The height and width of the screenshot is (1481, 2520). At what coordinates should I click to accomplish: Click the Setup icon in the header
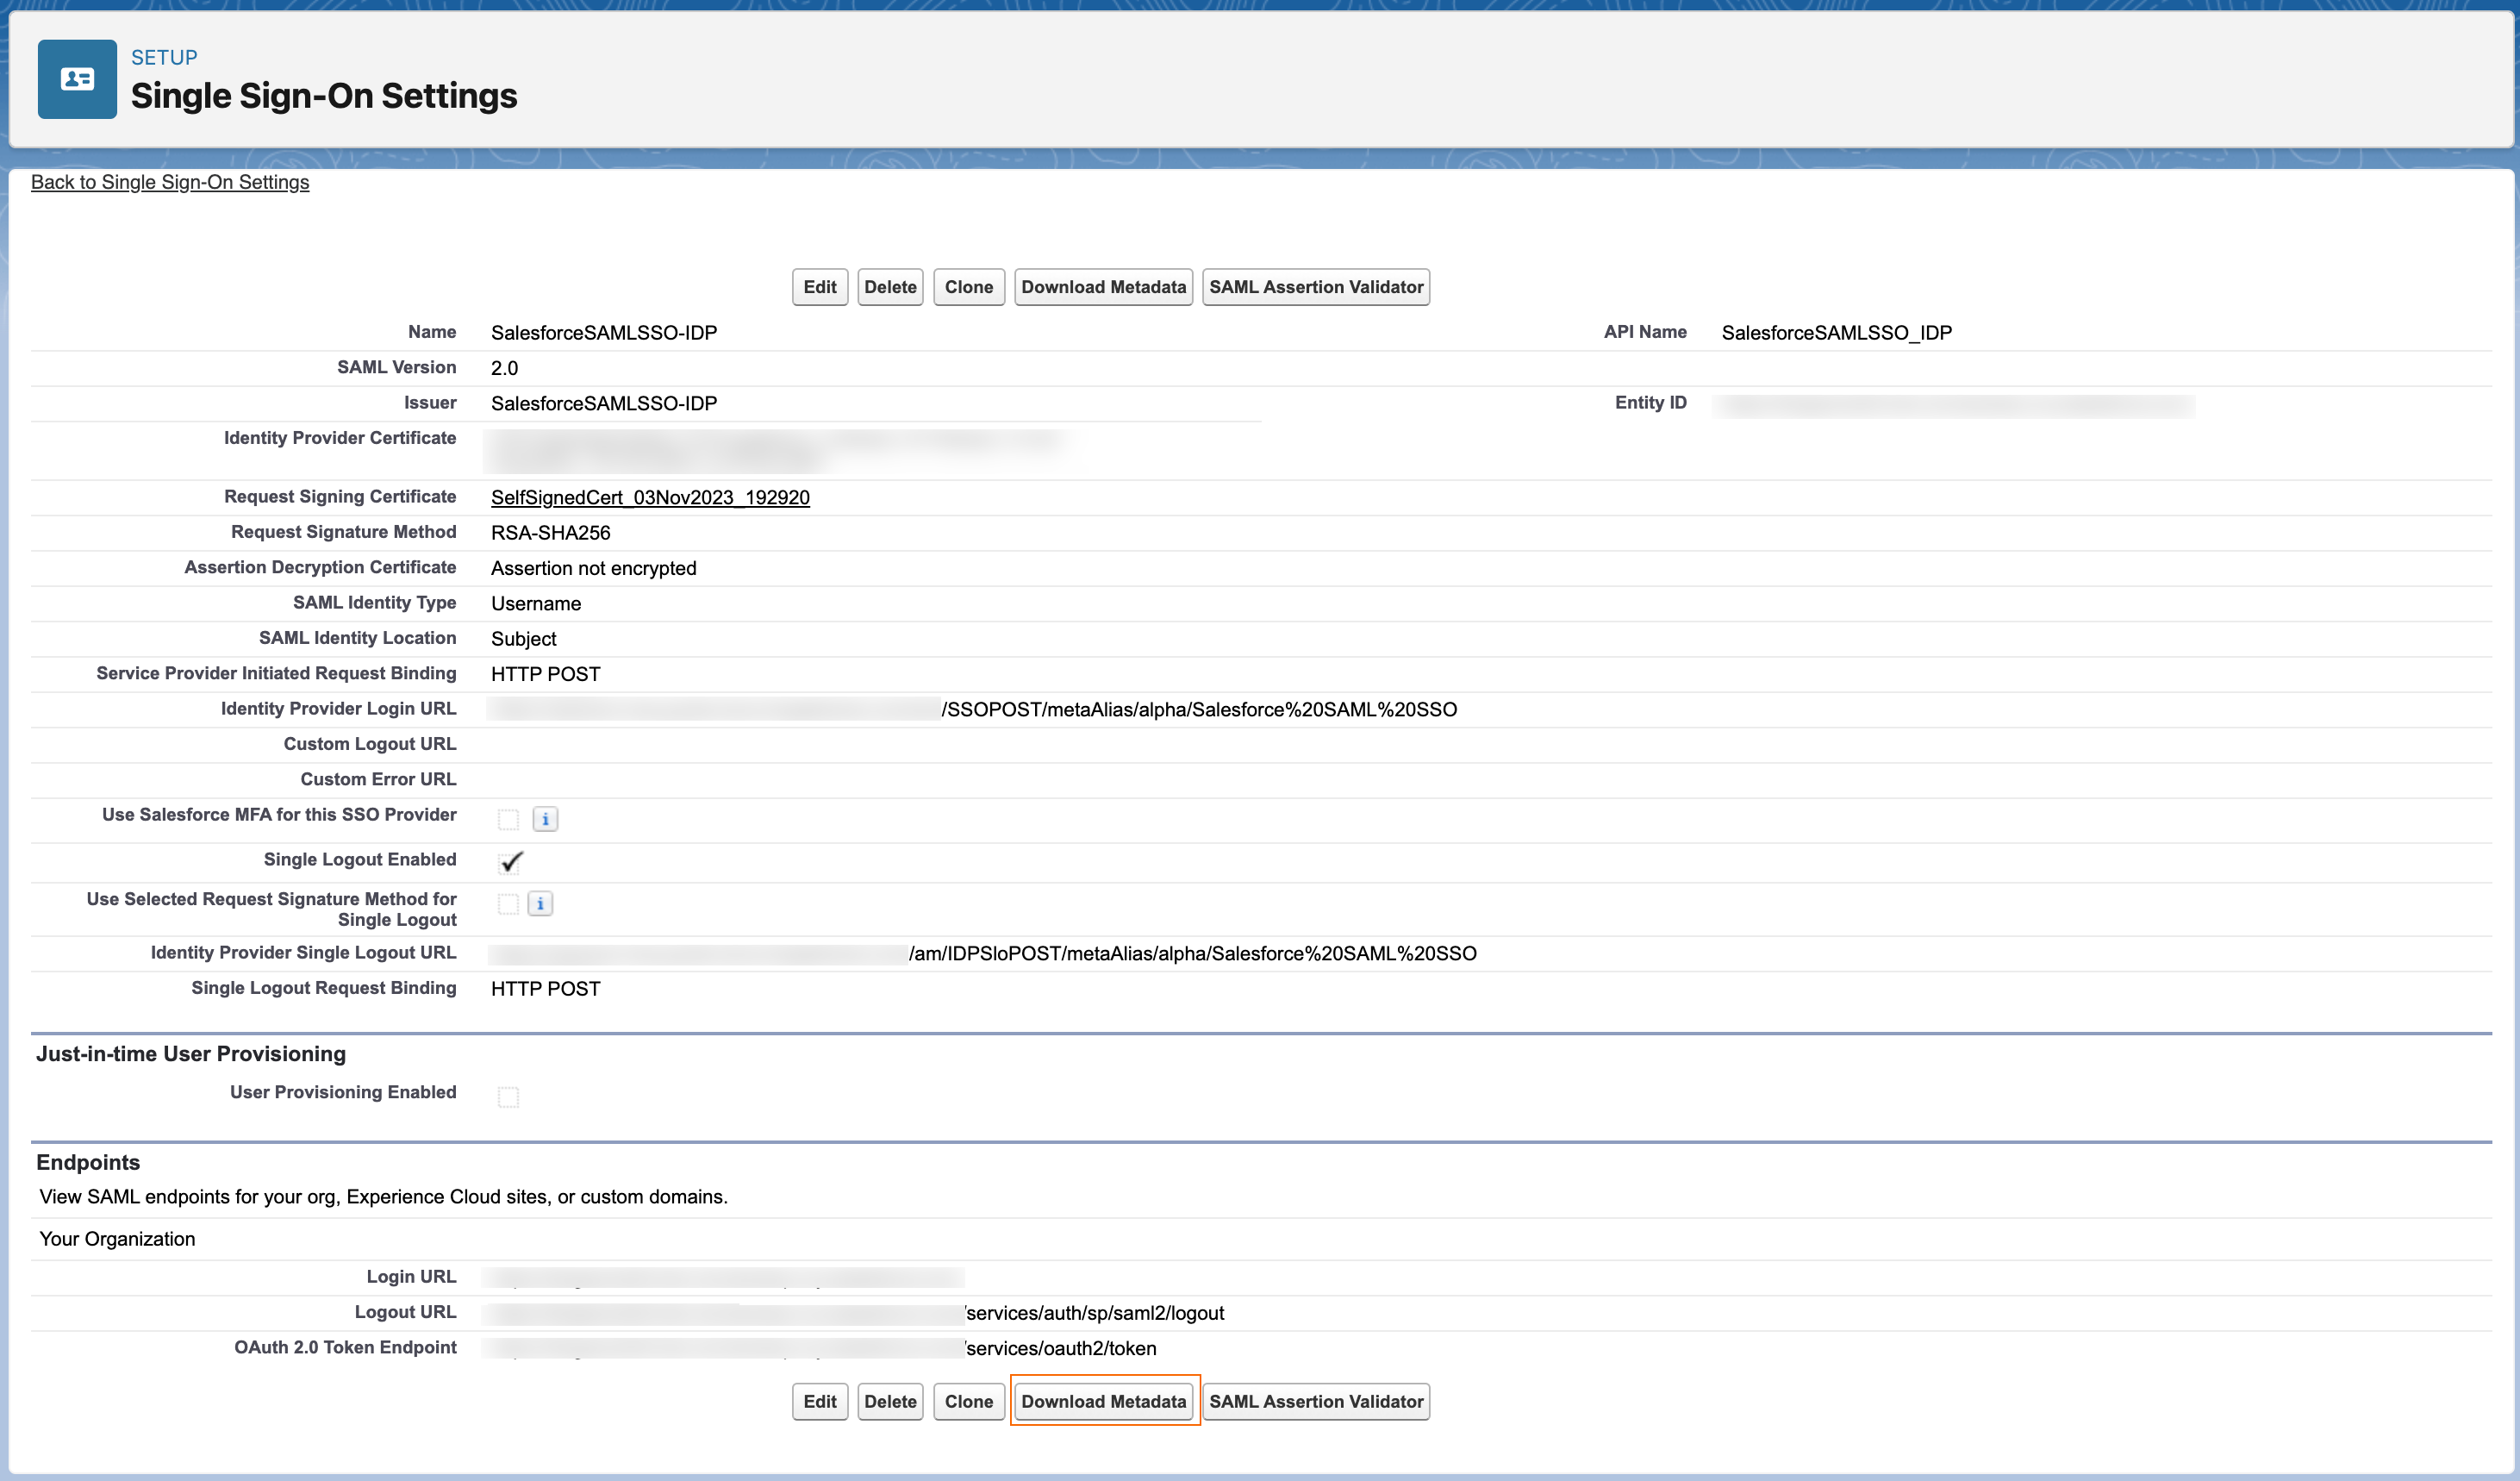[74, 79]
